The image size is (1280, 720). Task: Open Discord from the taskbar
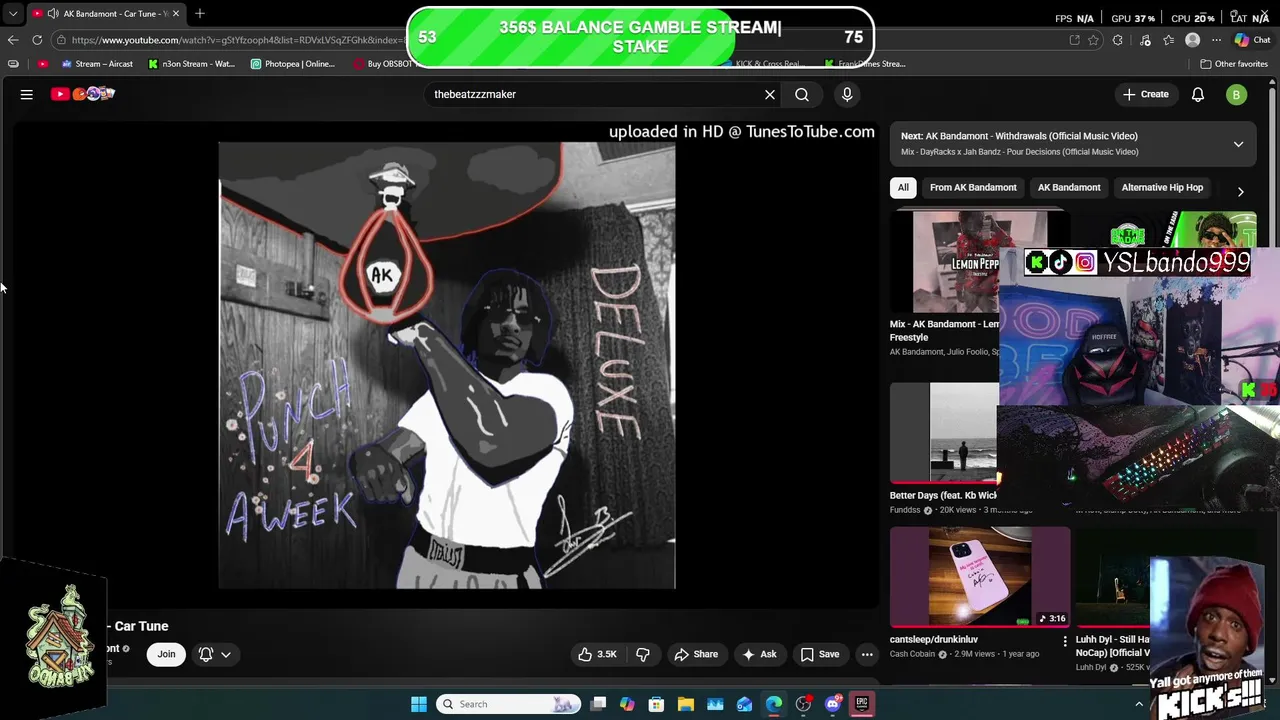[833, 704]
